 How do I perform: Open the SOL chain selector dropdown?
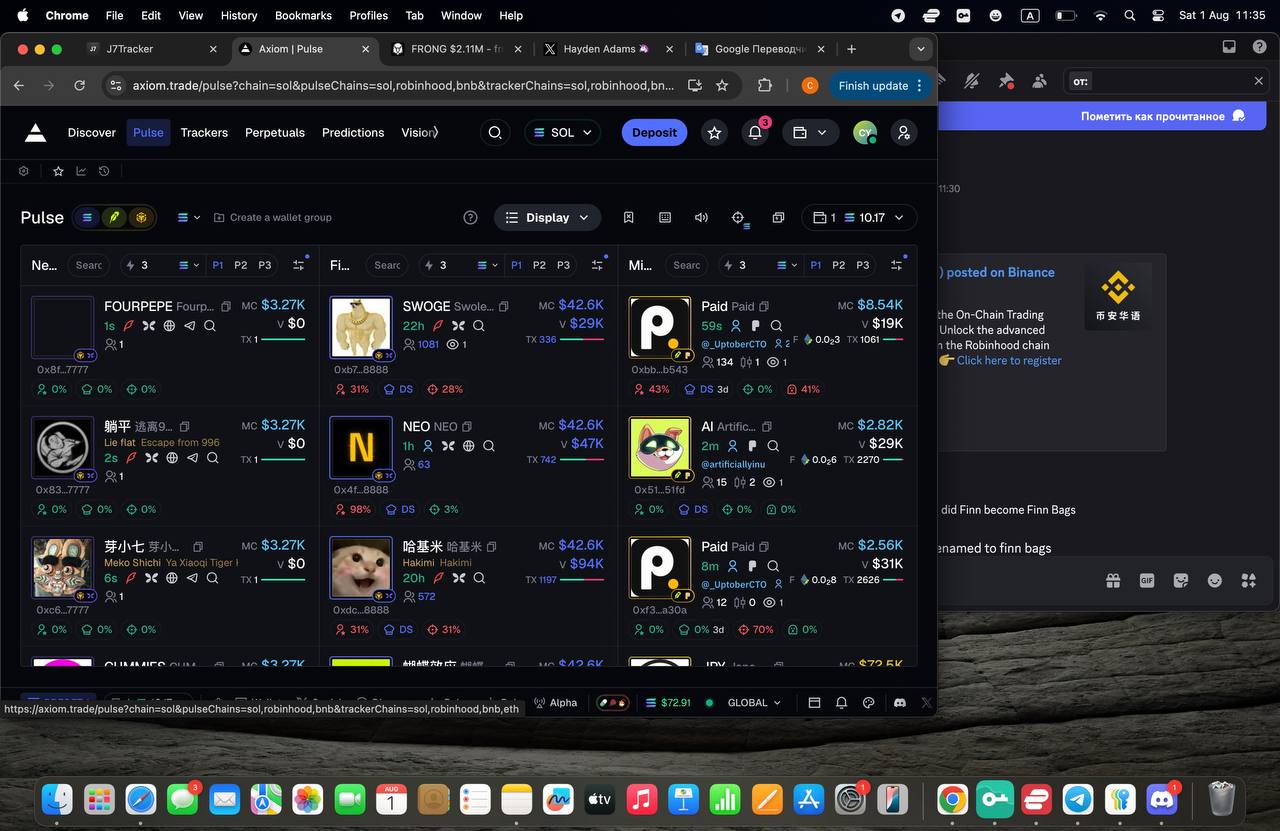point(562,132)
